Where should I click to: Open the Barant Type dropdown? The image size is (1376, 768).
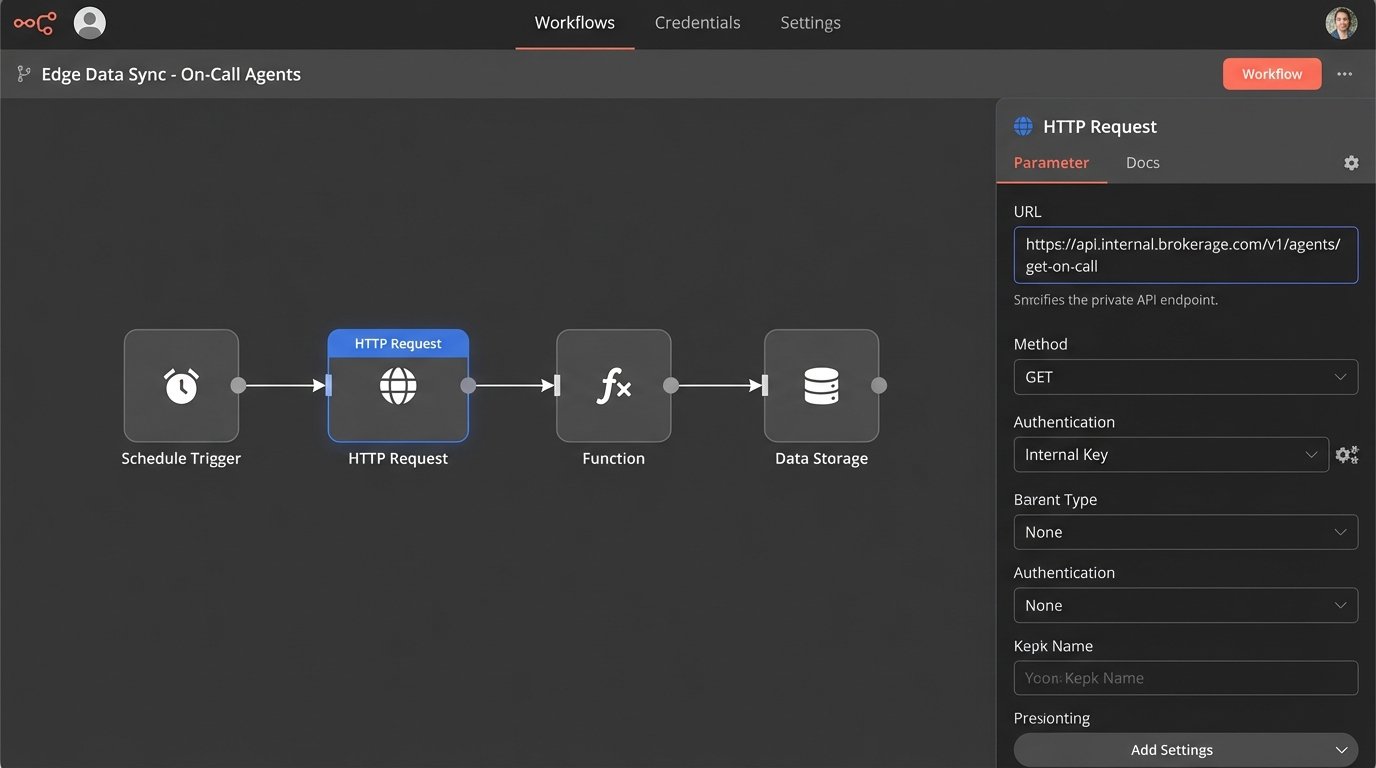(x=1185, y=532)
